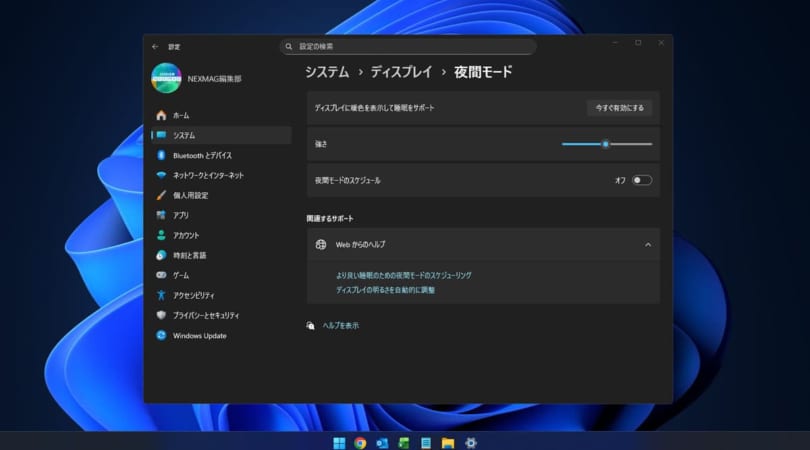Click the ヘルプを表示 link
The height and width of the screenshot is (450, 810).
click(x=340, y=325)
